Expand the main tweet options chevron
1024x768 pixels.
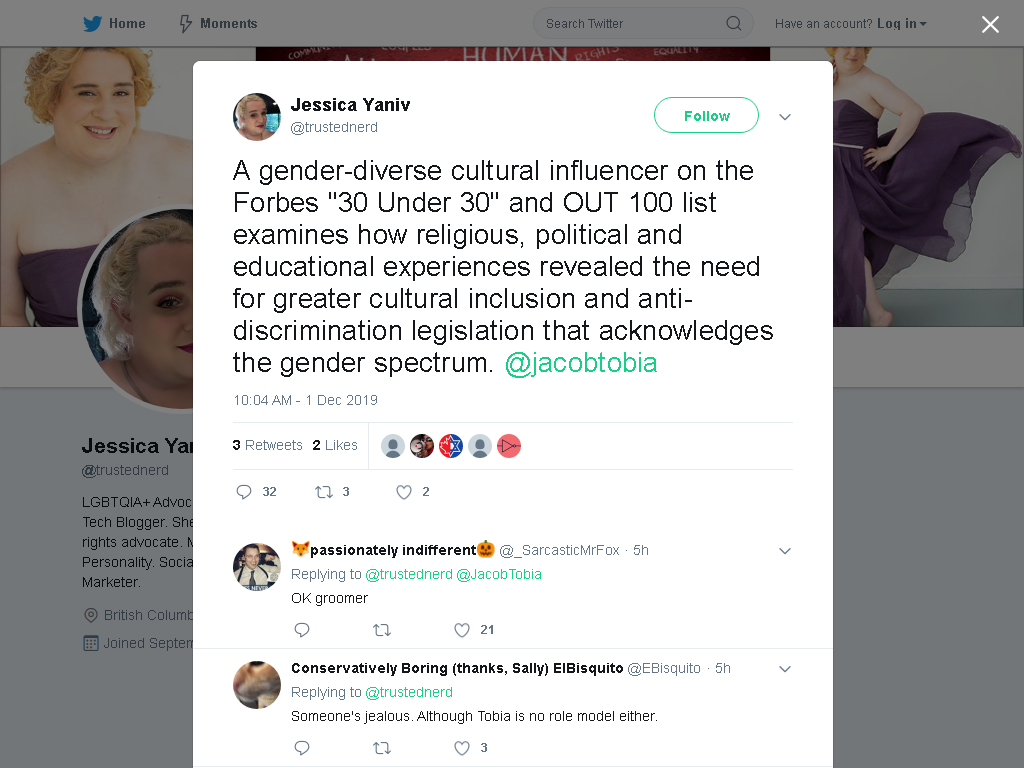(785, 117)
